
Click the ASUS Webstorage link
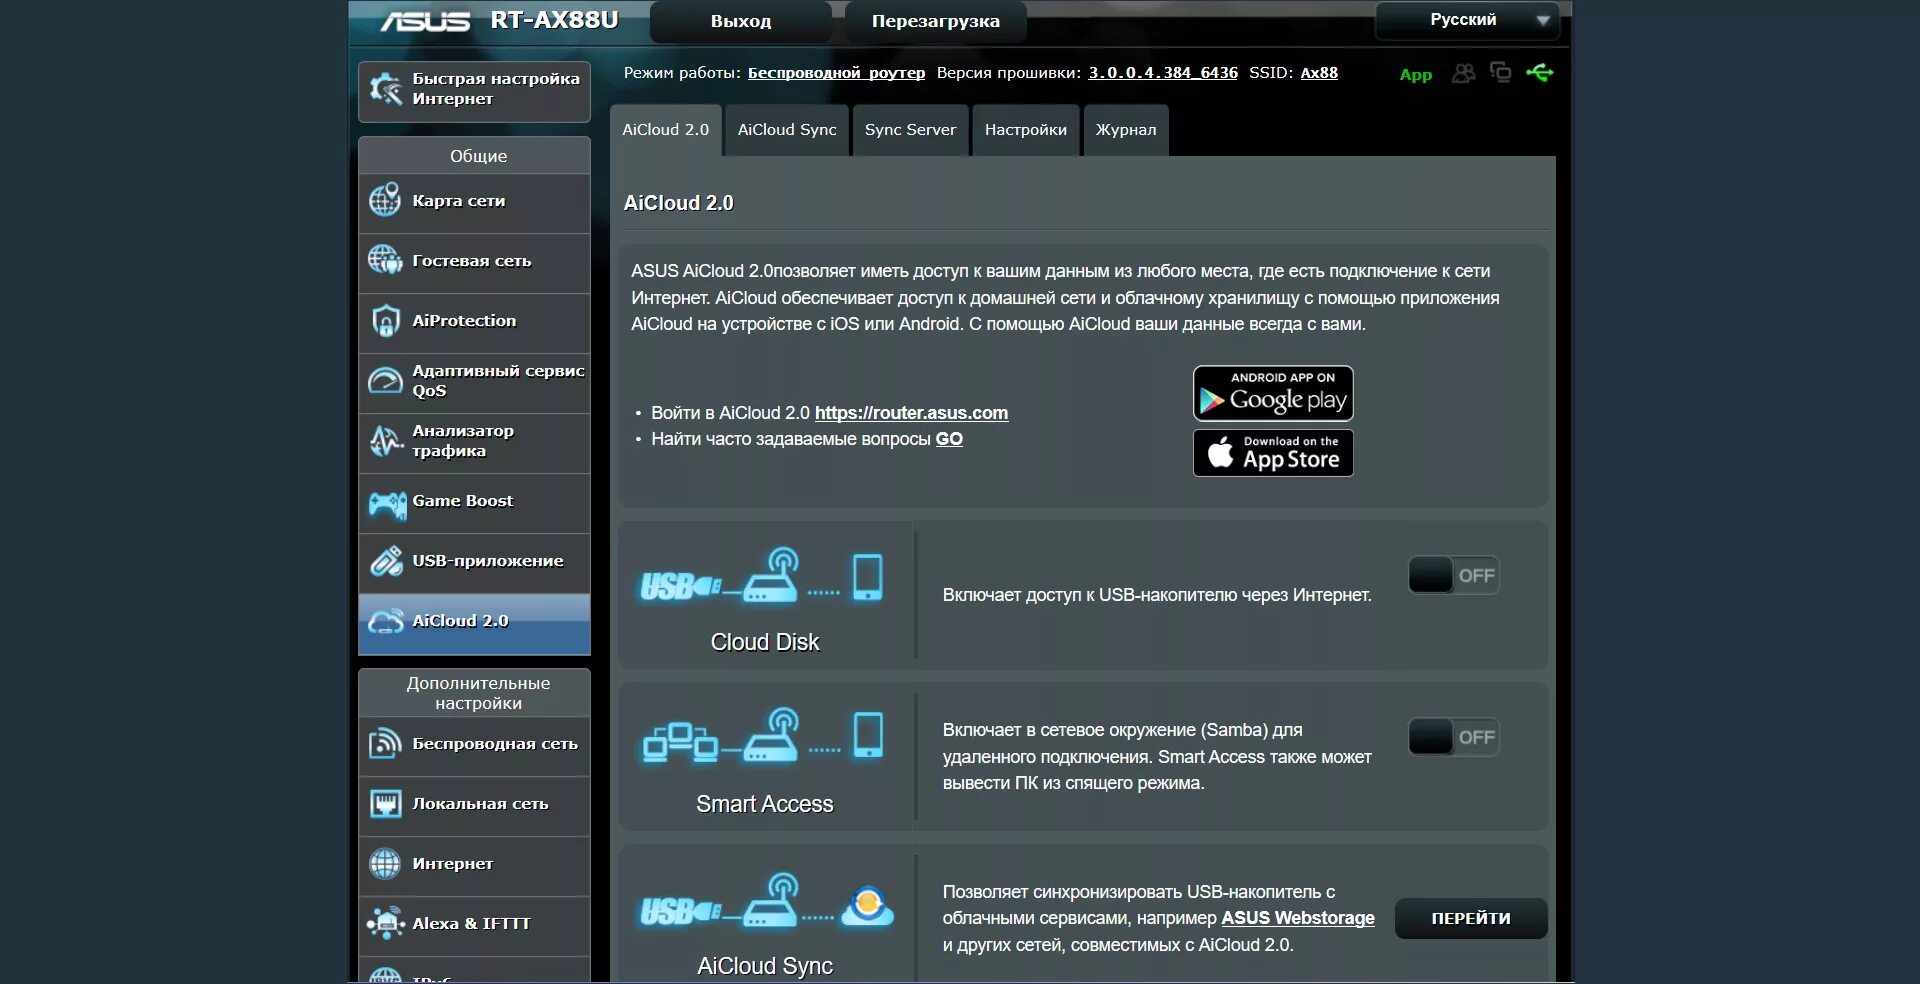point(1298,918)
